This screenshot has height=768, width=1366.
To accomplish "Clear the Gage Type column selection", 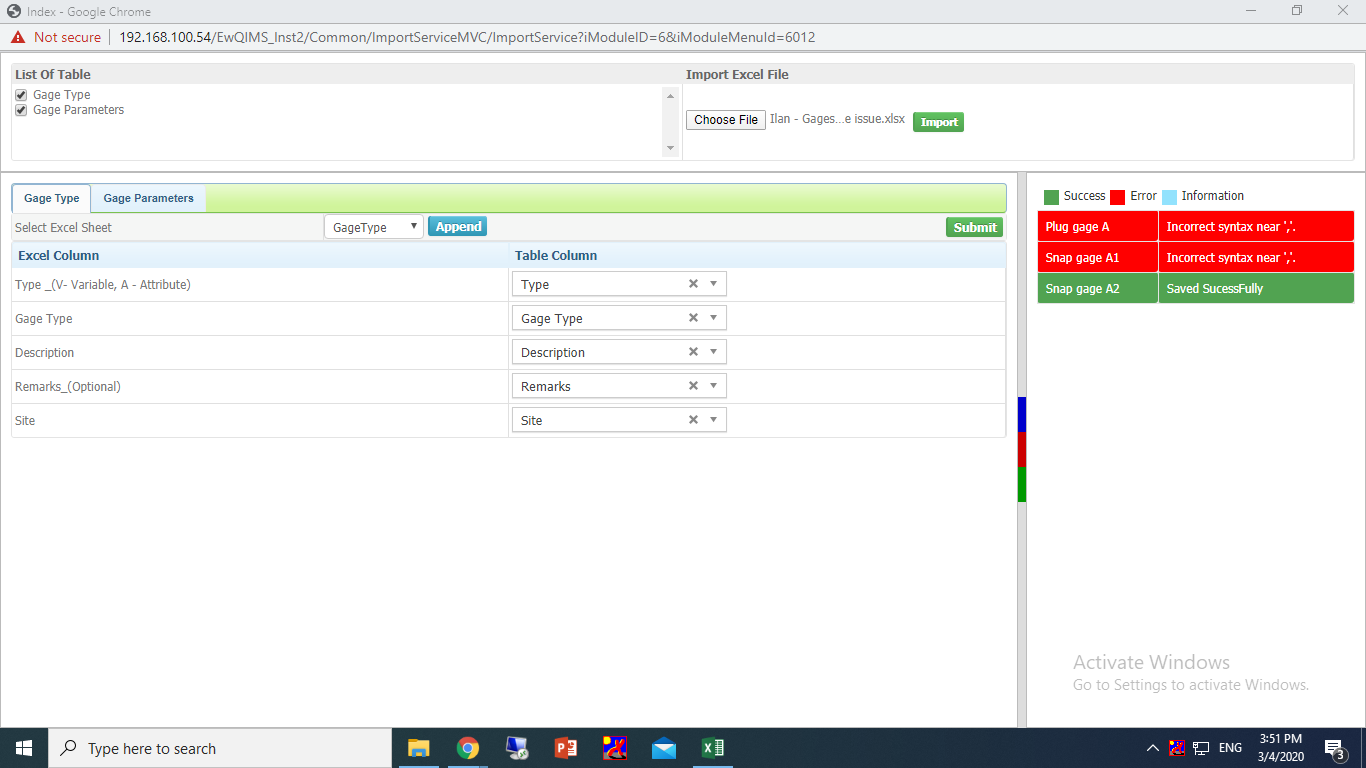I will tap(693, 318).
